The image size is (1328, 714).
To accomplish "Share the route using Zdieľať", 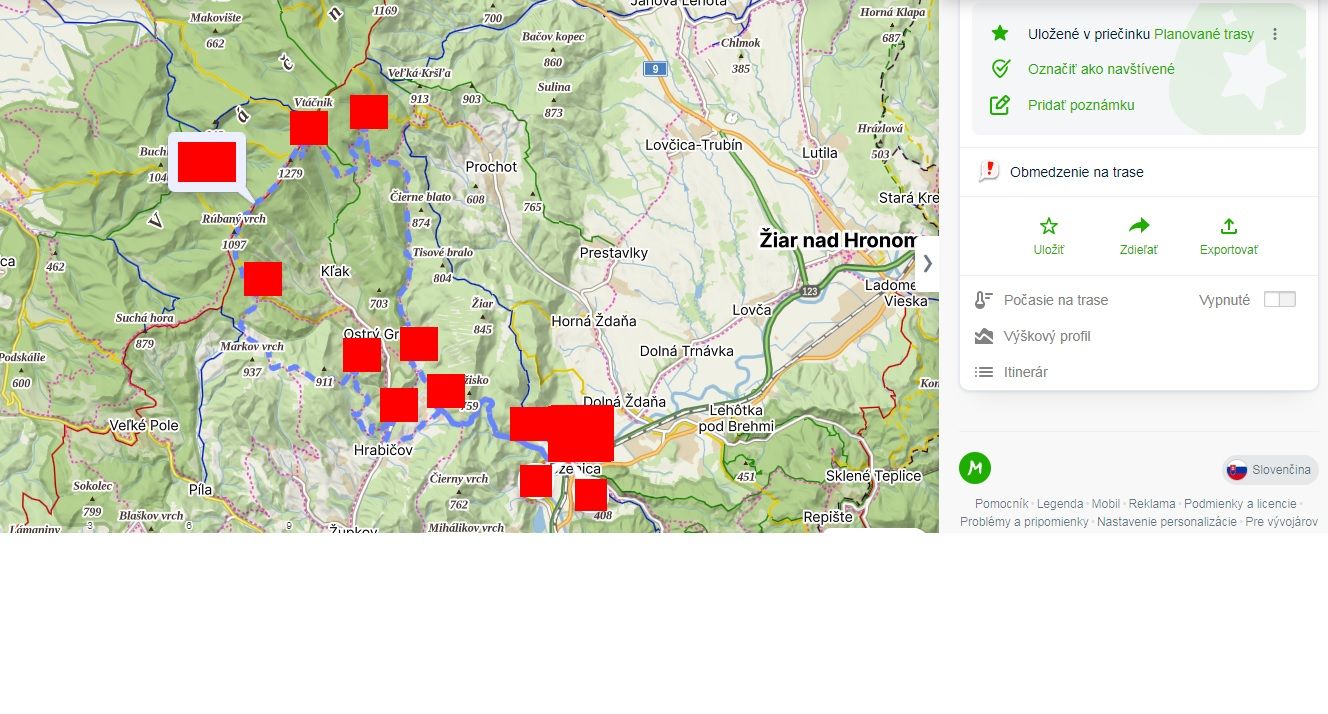I will 1139,237.
